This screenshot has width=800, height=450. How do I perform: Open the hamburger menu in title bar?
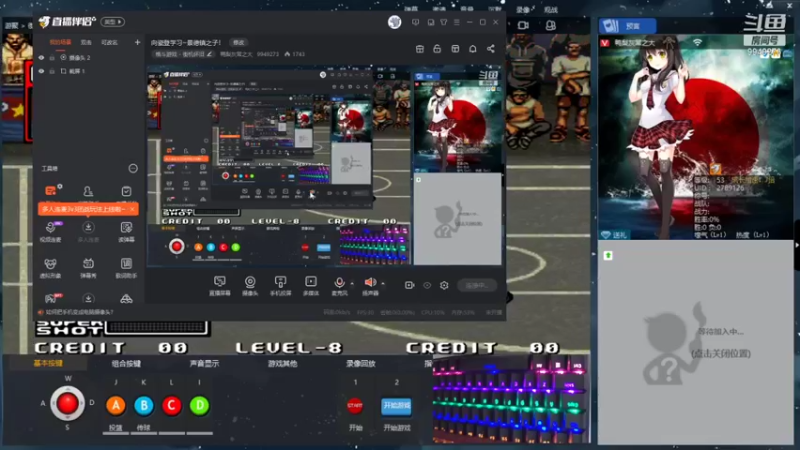pos(457,22)
